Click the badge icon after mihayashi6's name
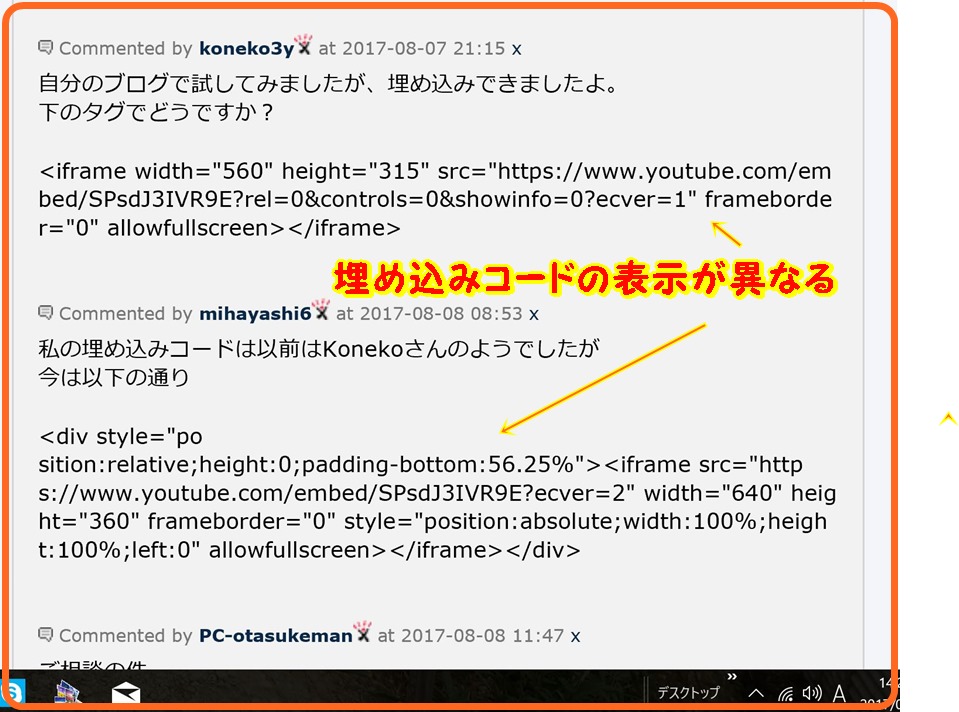The width and height of the screenshot is (959, 712). [321, 310]
